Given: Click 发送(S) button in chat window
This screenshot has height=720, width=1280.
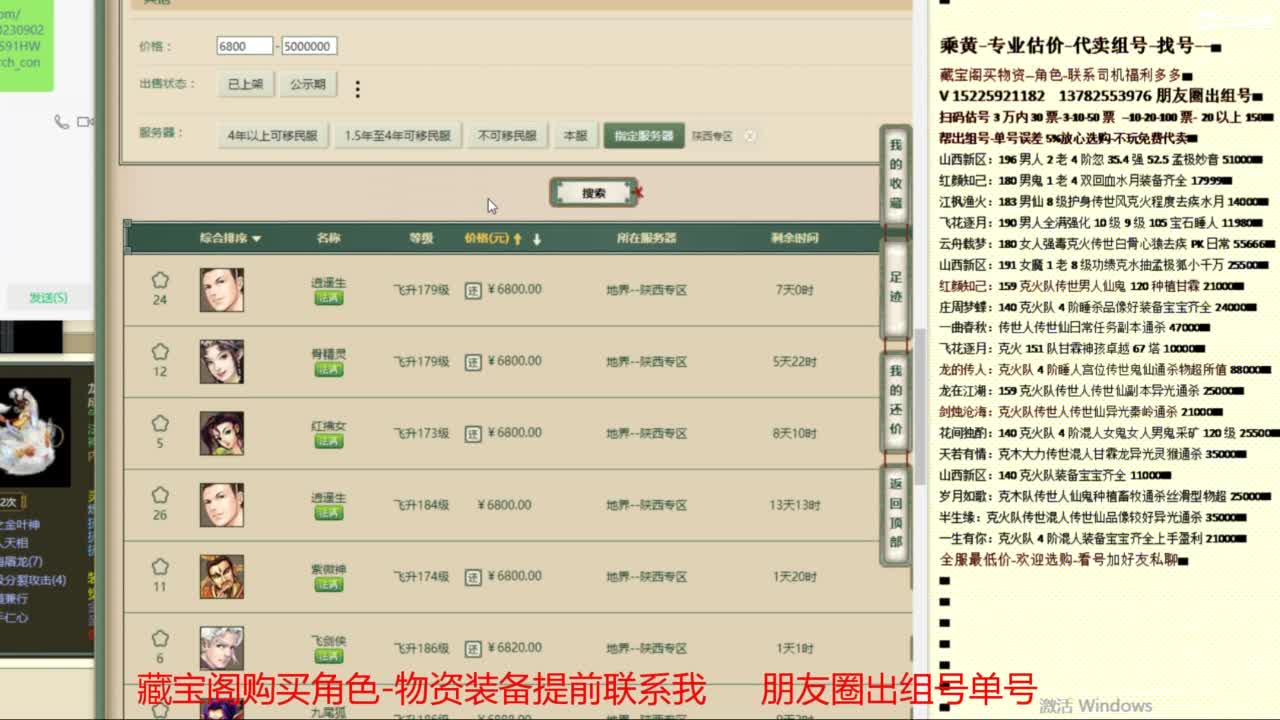Looking at the screenshot, I should pyautogui.click(x=48, y=298).
